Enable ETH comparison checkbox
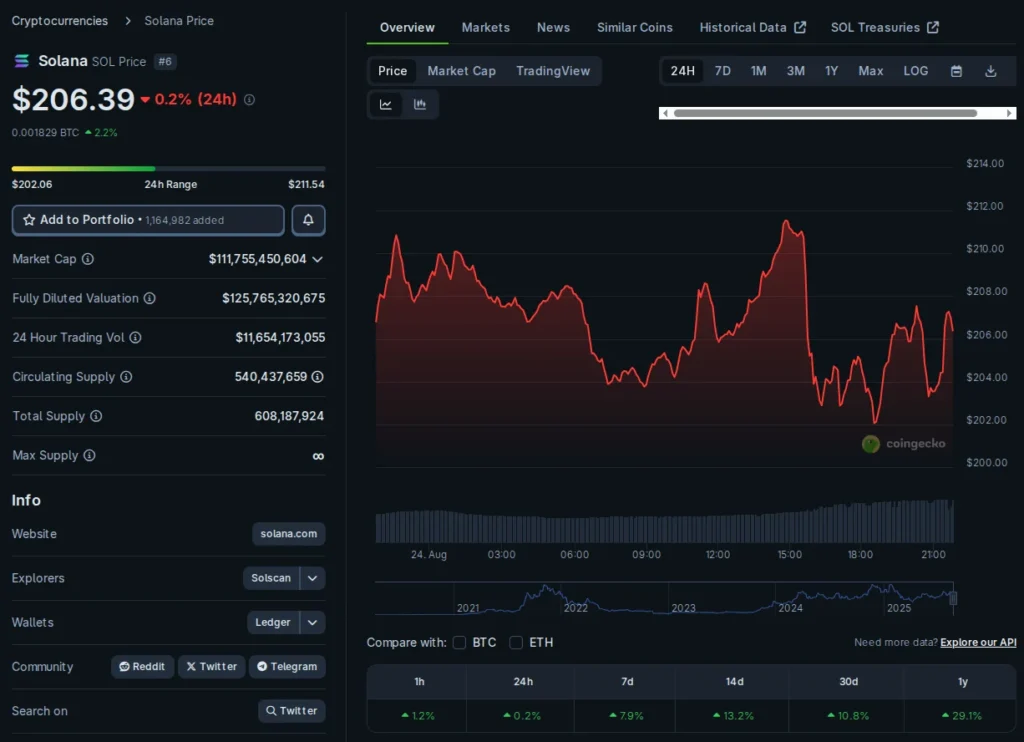 click(x=516, y=643)
